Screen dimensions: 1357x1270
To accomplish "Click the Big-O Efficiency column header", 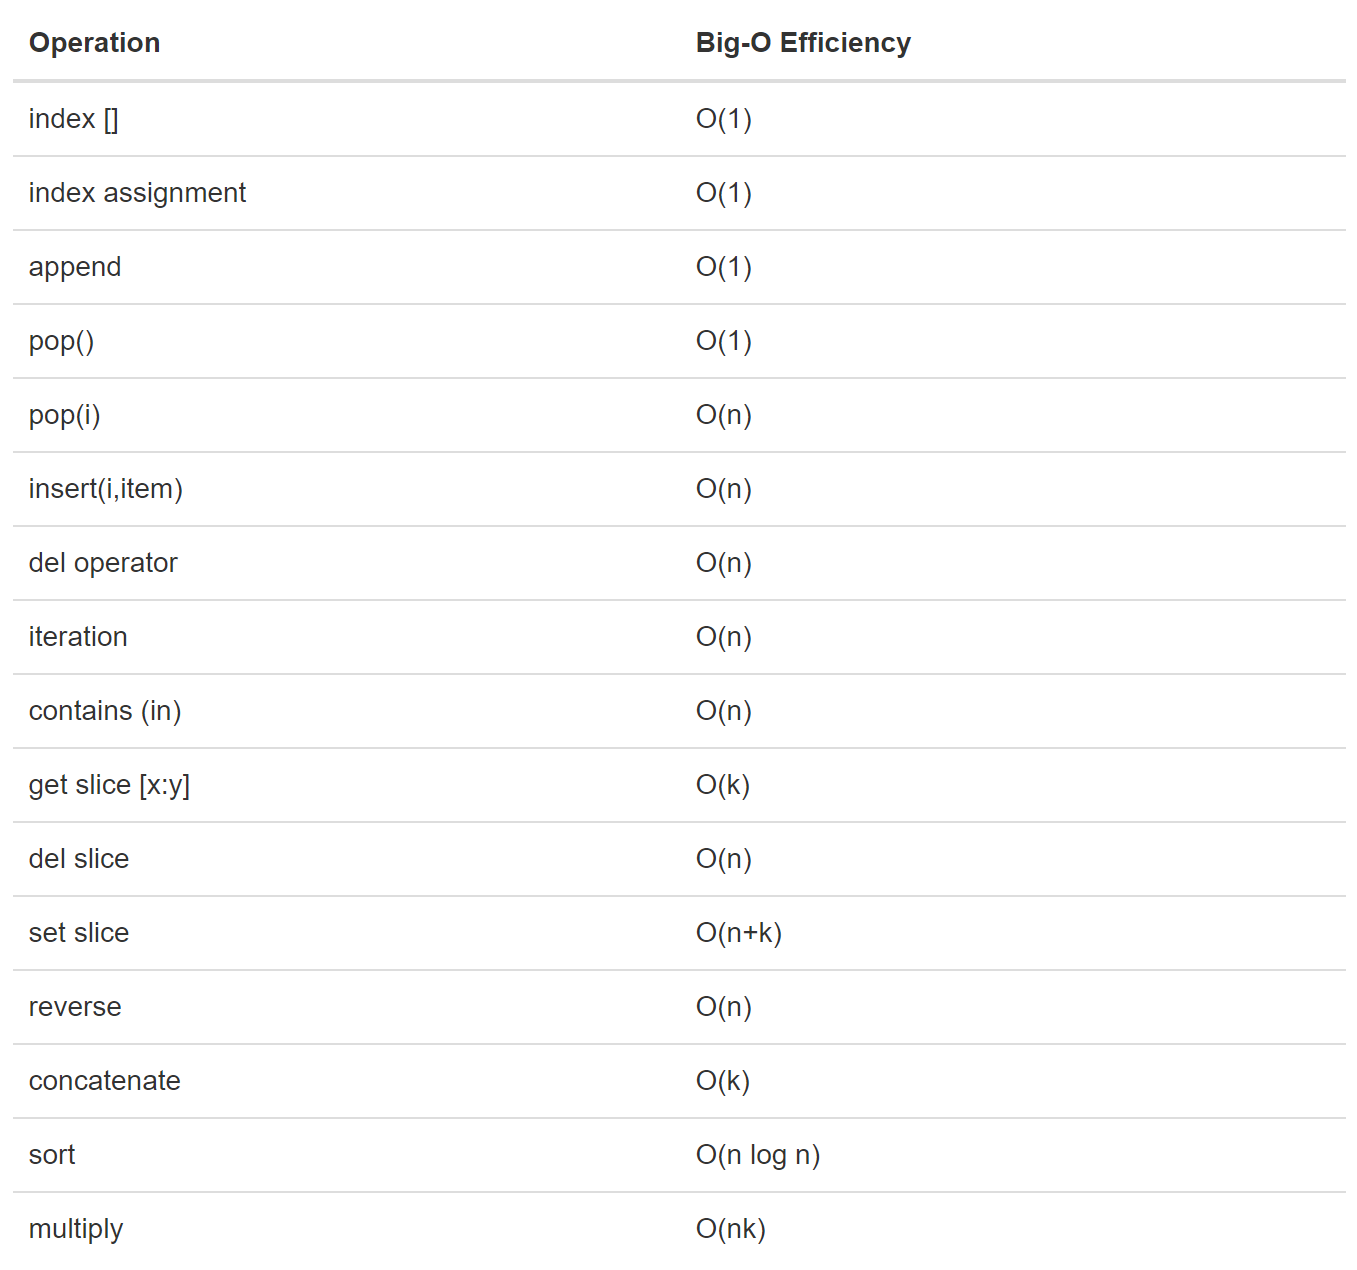I will (x=802, y=43).
